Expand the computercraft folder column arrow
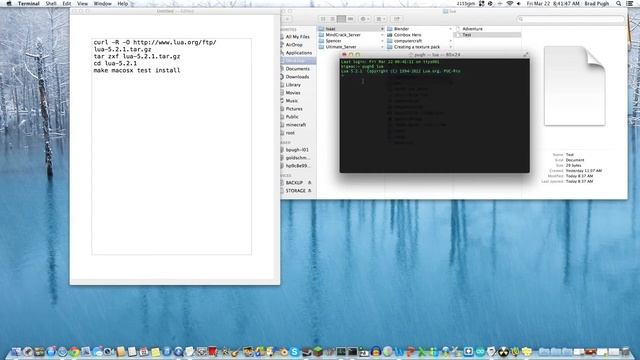The width and height of the screenshot is (640, 360). (451, 41)
